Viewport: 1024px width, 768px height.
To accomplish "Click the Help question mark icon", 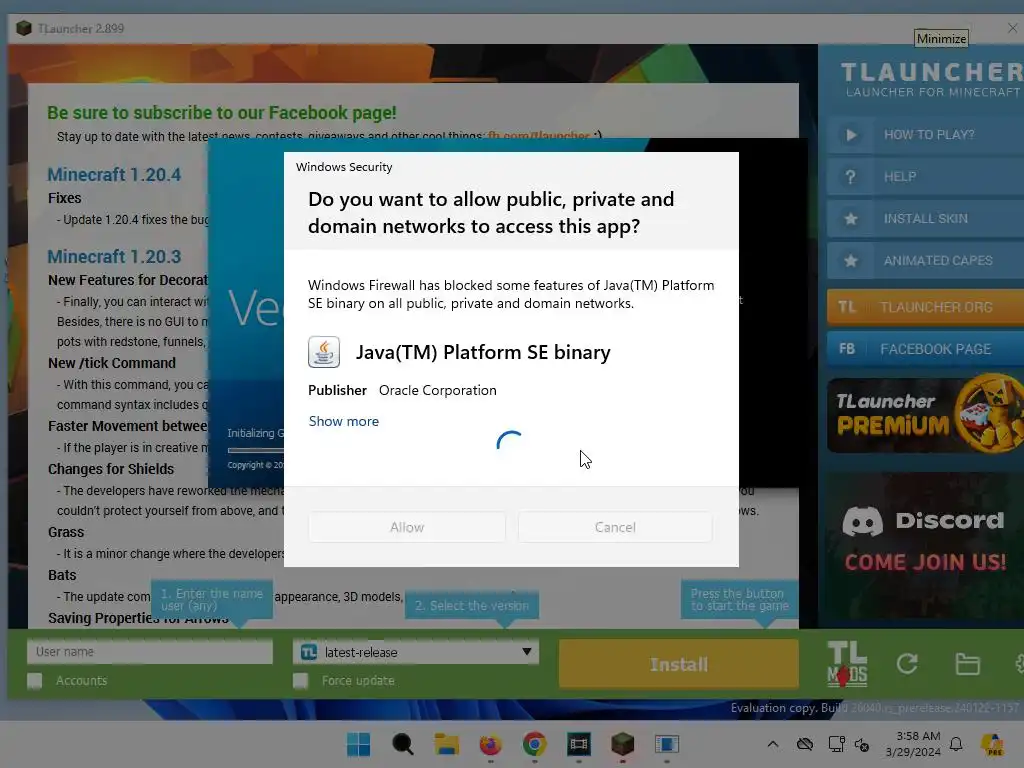I will tap(850, 177).
